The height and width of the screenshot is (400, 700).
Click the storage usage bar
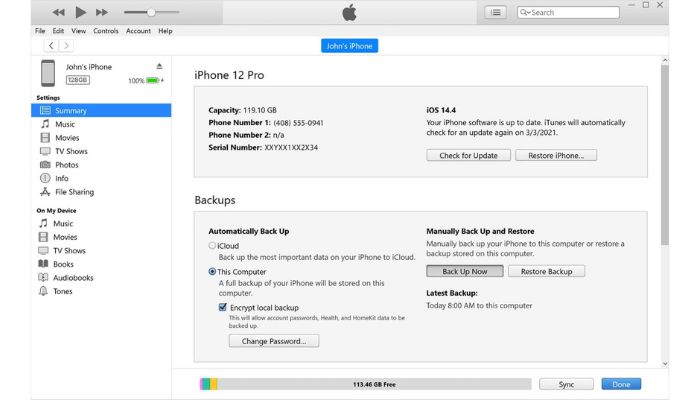366,384
